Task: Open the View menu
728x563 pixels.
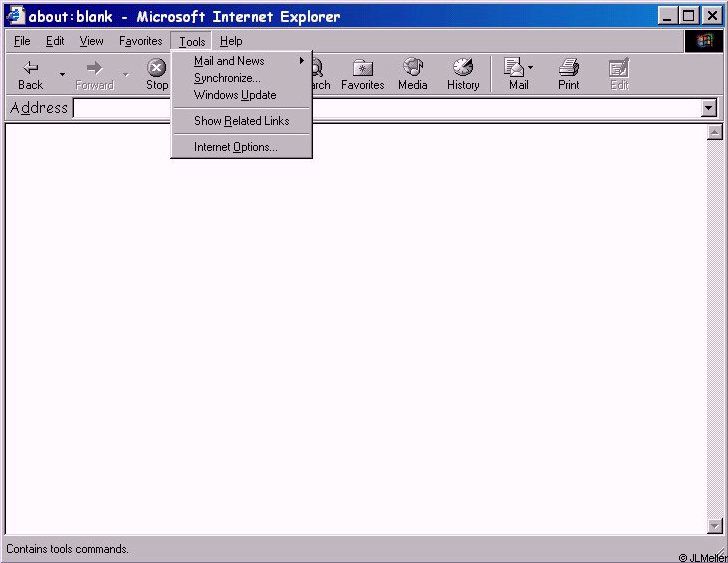Action: tap(91, 41)
